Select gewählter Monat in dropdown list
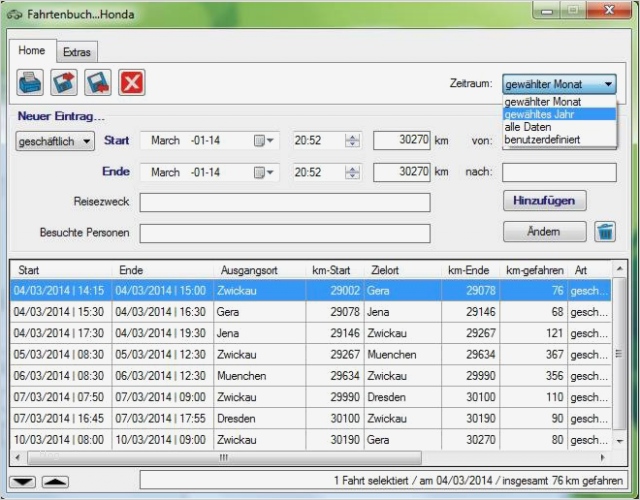 pyautogui.click(x=559, y=102)
